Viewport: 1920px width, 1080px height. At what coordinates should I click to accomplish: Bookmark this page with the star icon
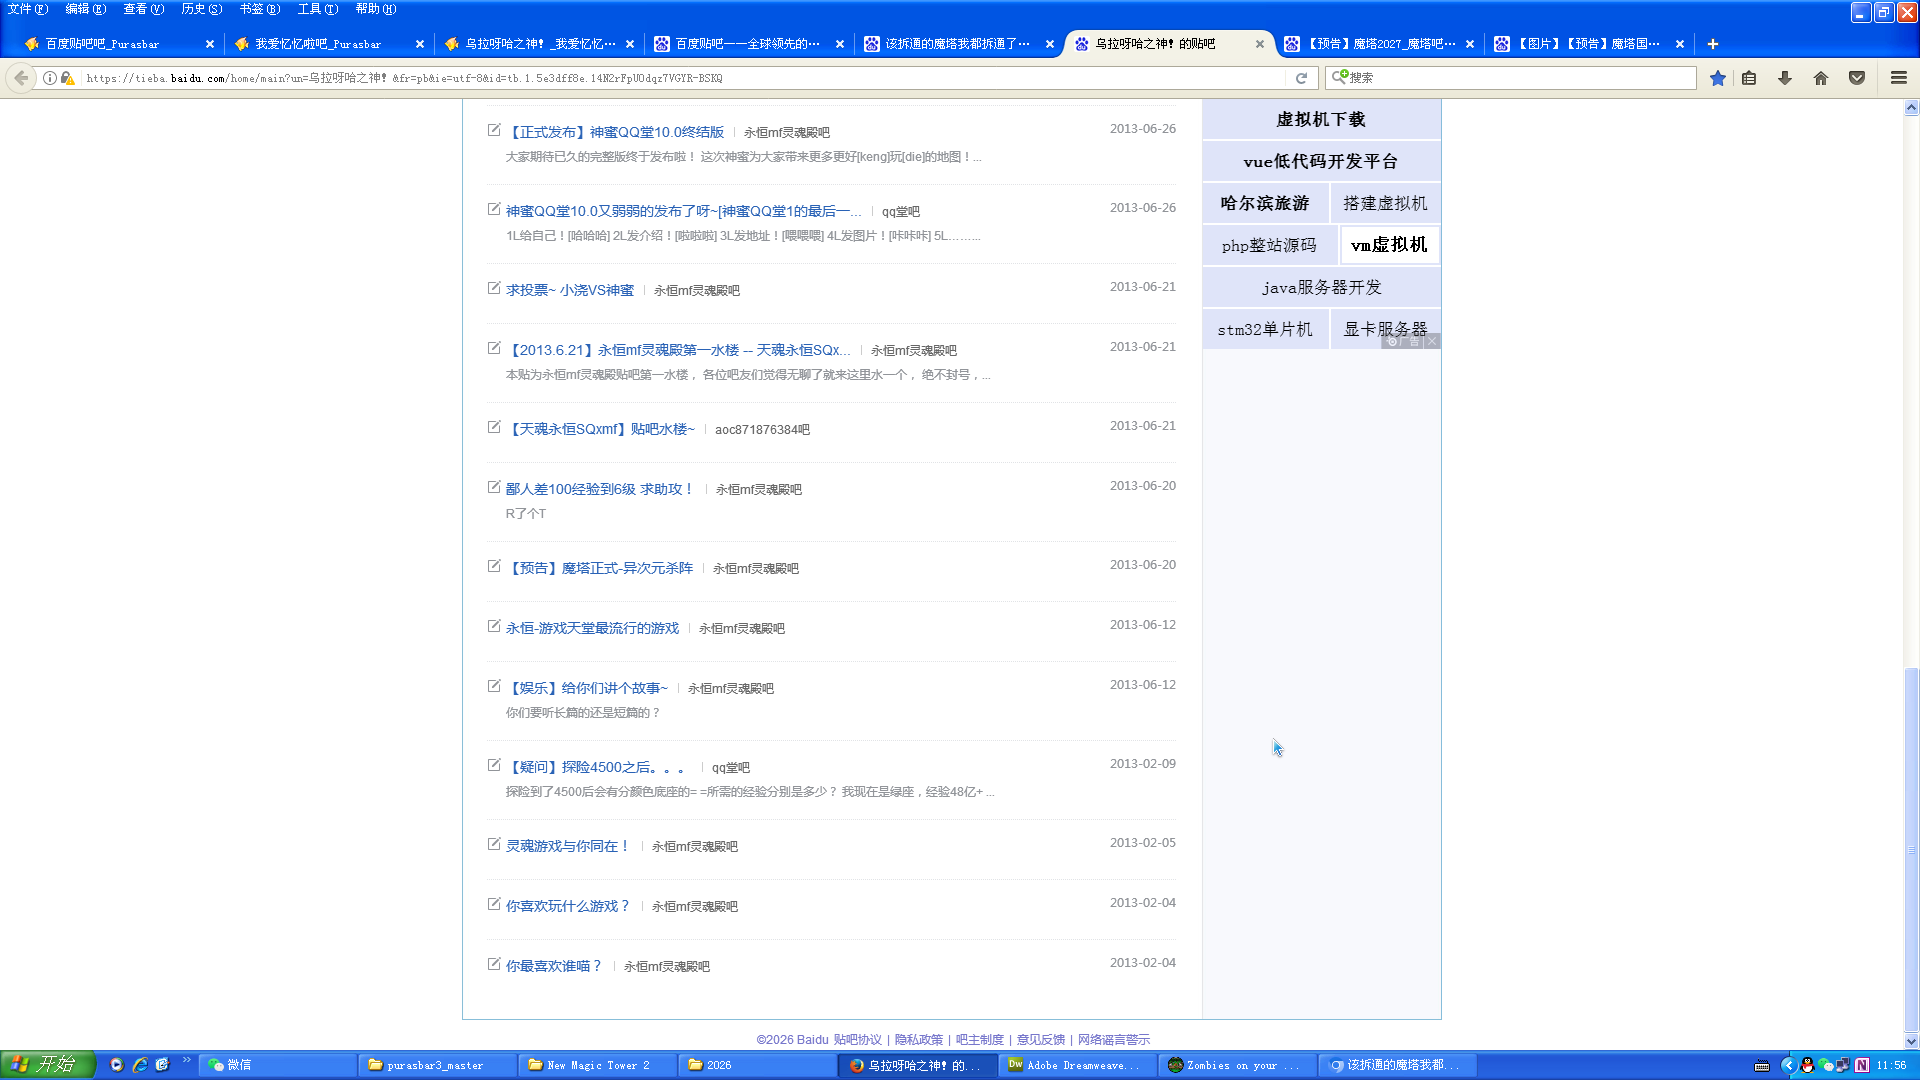click(1717, 78)
